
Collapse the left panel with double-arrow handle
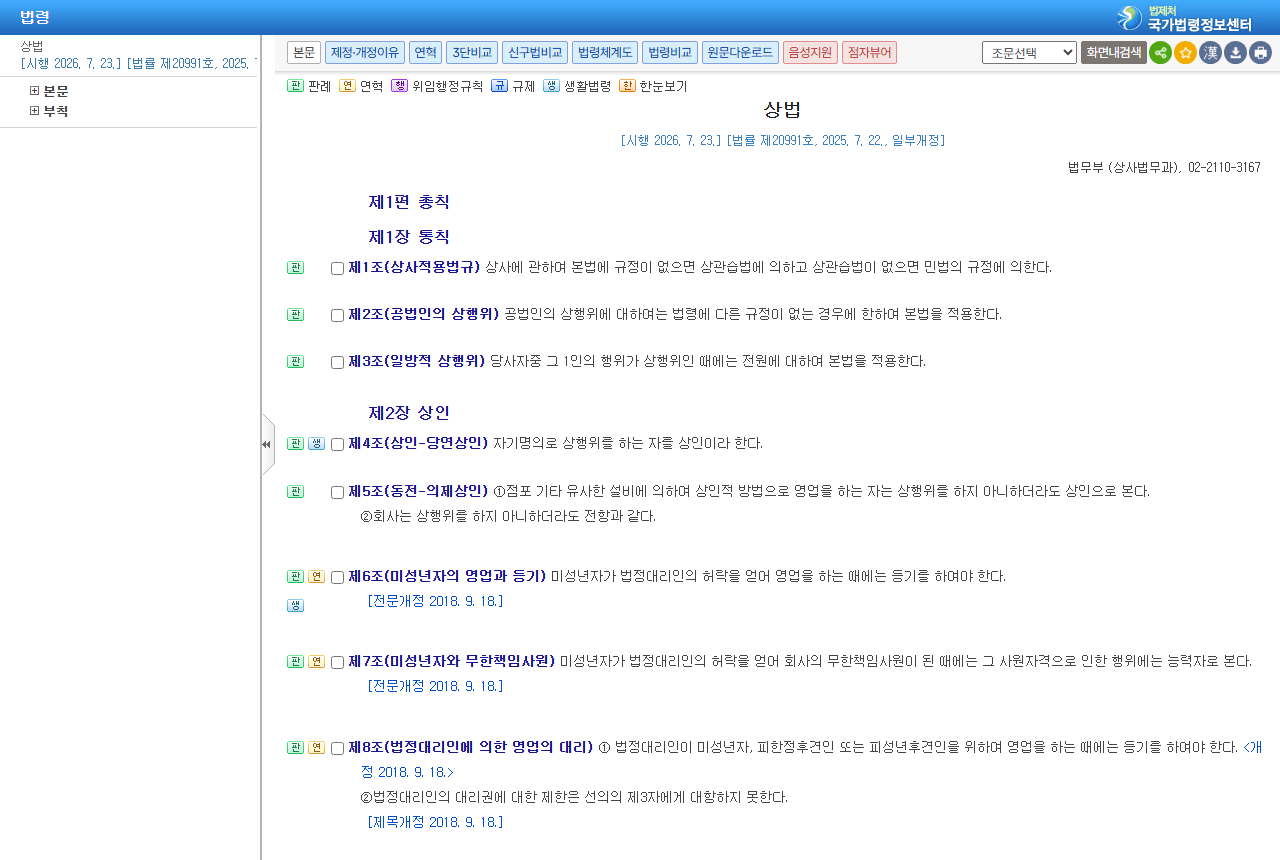click(x=267, y=444)
